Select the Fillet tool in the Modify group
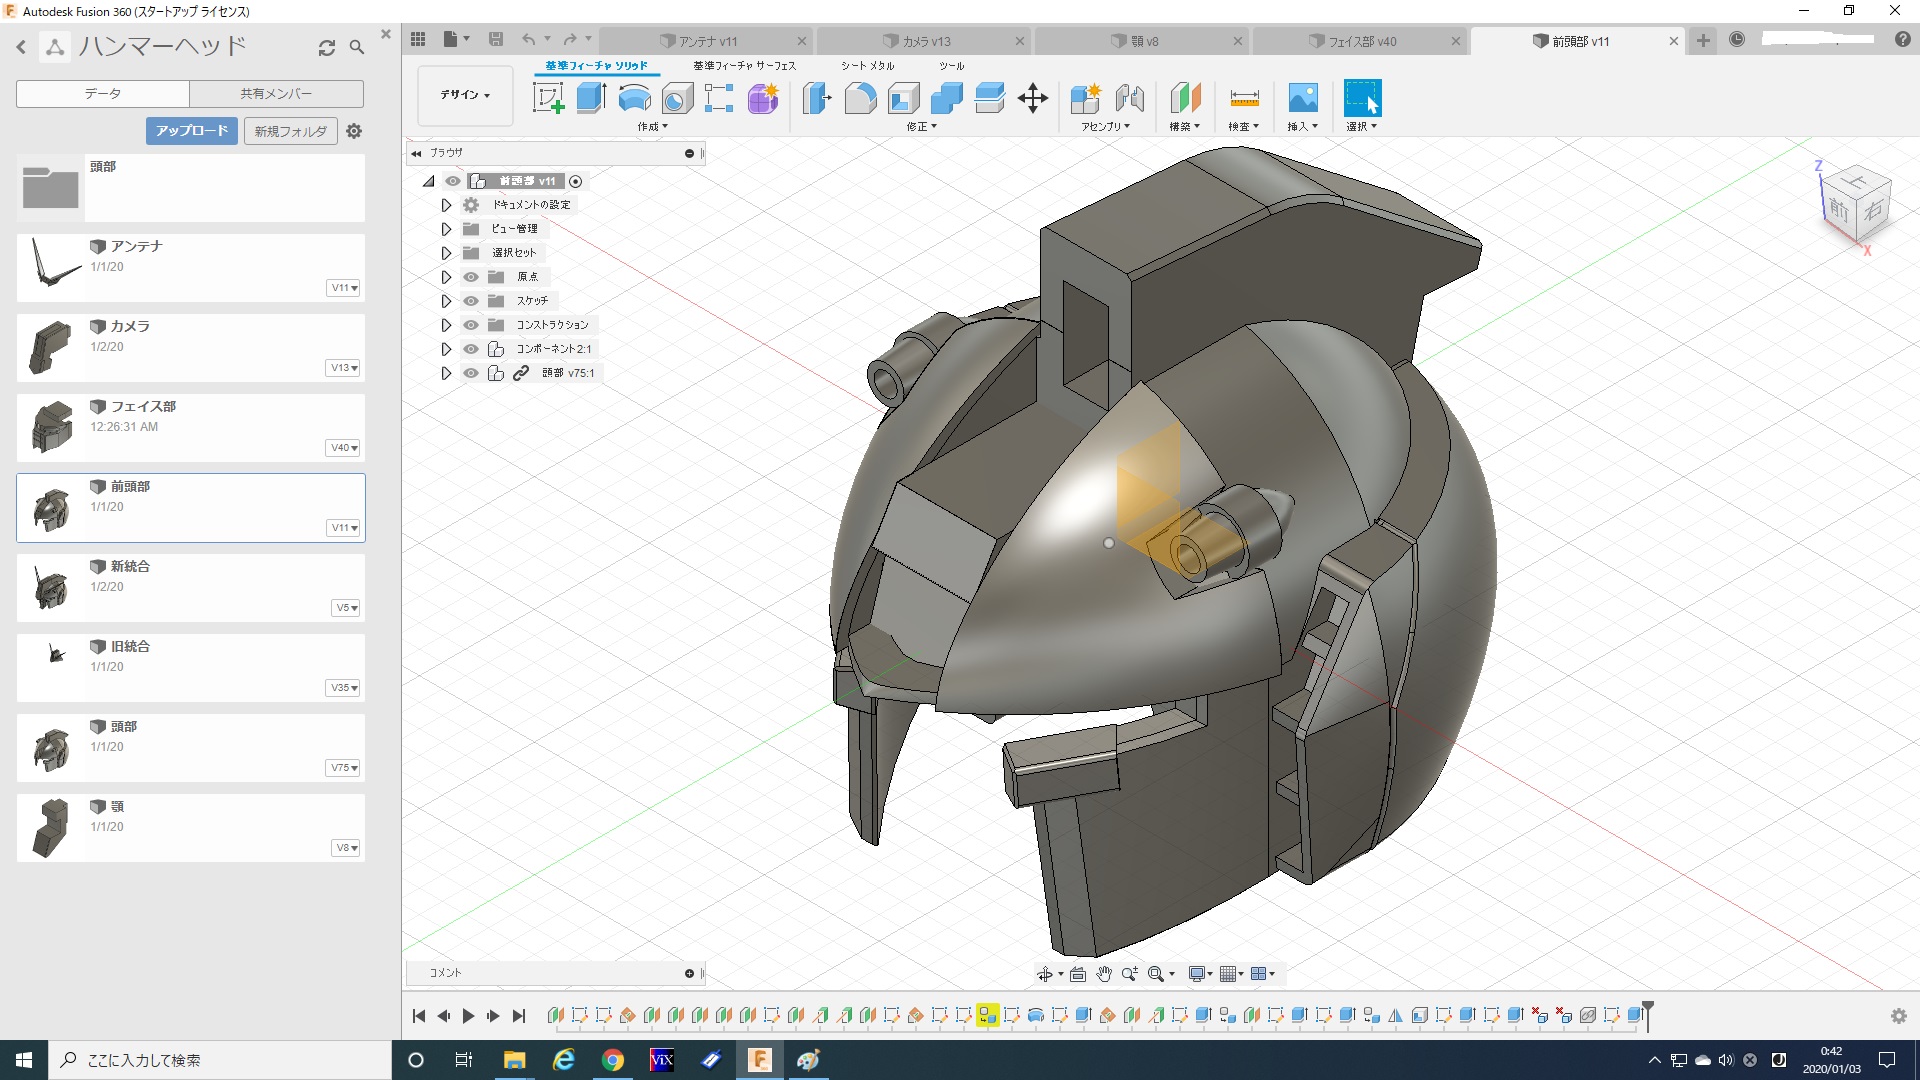 point(860,98)
